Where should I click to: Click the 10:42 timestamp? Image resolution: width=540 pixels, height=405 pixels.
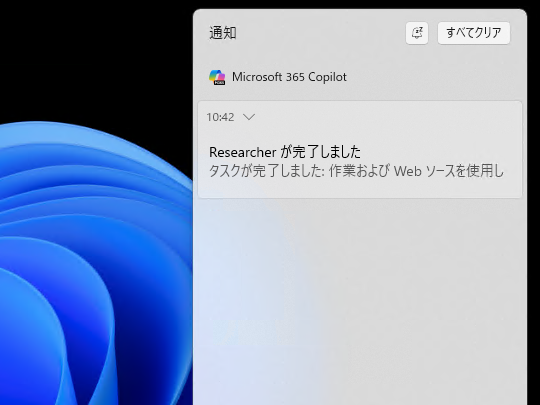(220, 117)
